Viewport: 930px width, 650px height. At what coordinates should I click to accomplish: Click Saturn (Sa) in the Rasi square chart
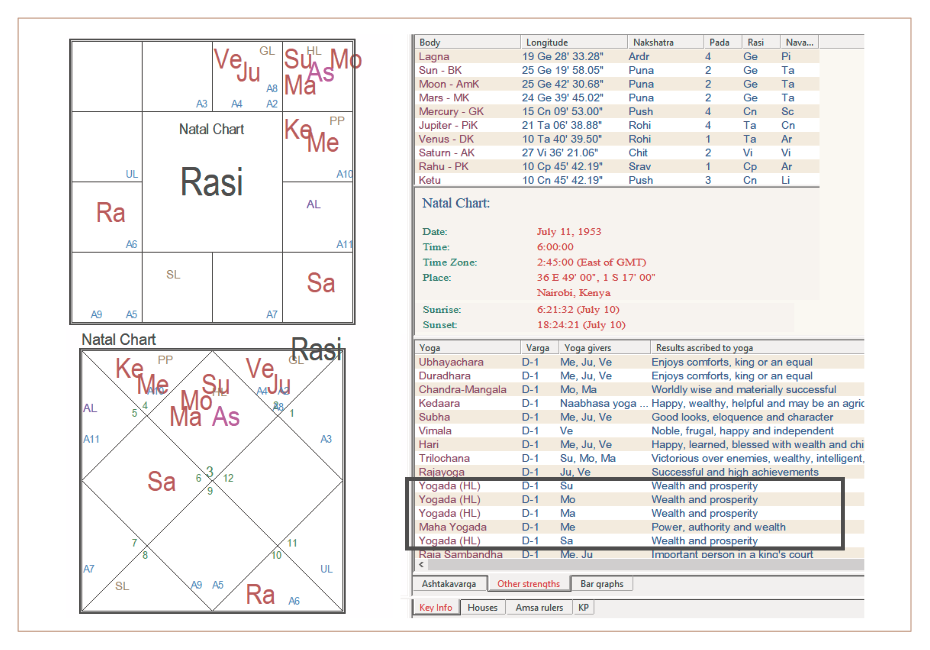tap(320, 283)
